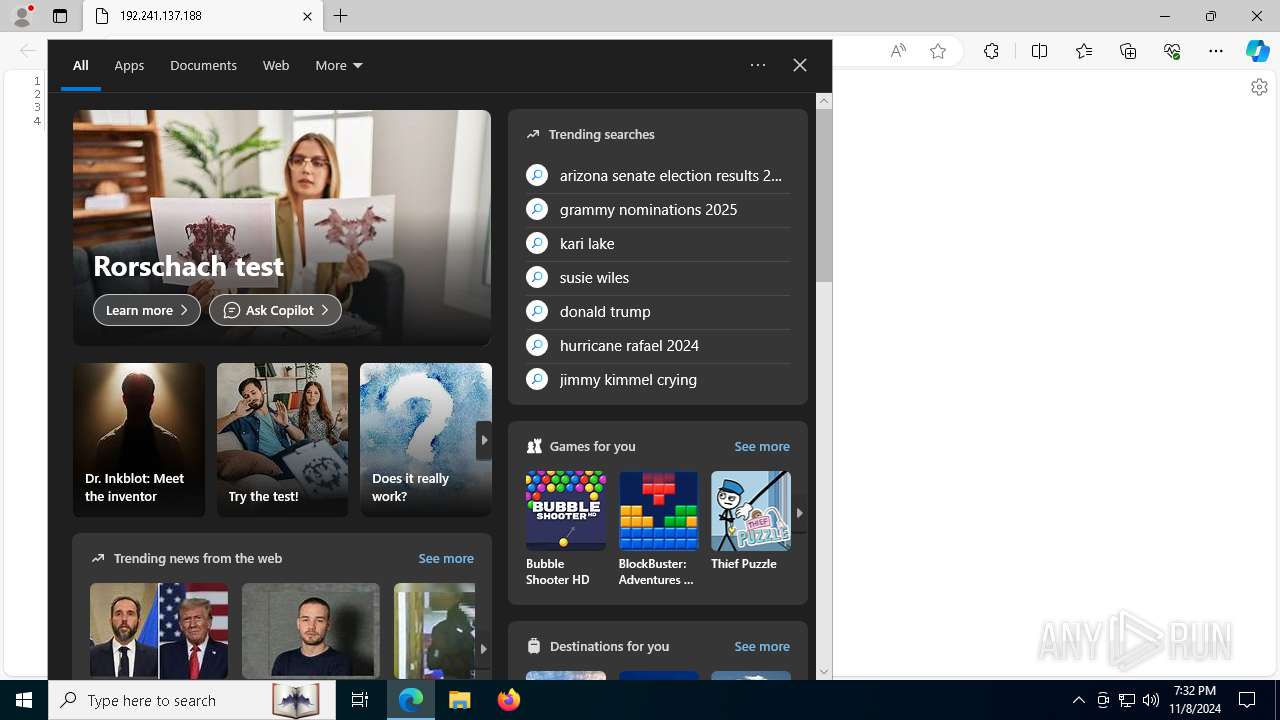Switch to the Web tab
Viewport: 1280px width, 720px height.
[276, 65]
